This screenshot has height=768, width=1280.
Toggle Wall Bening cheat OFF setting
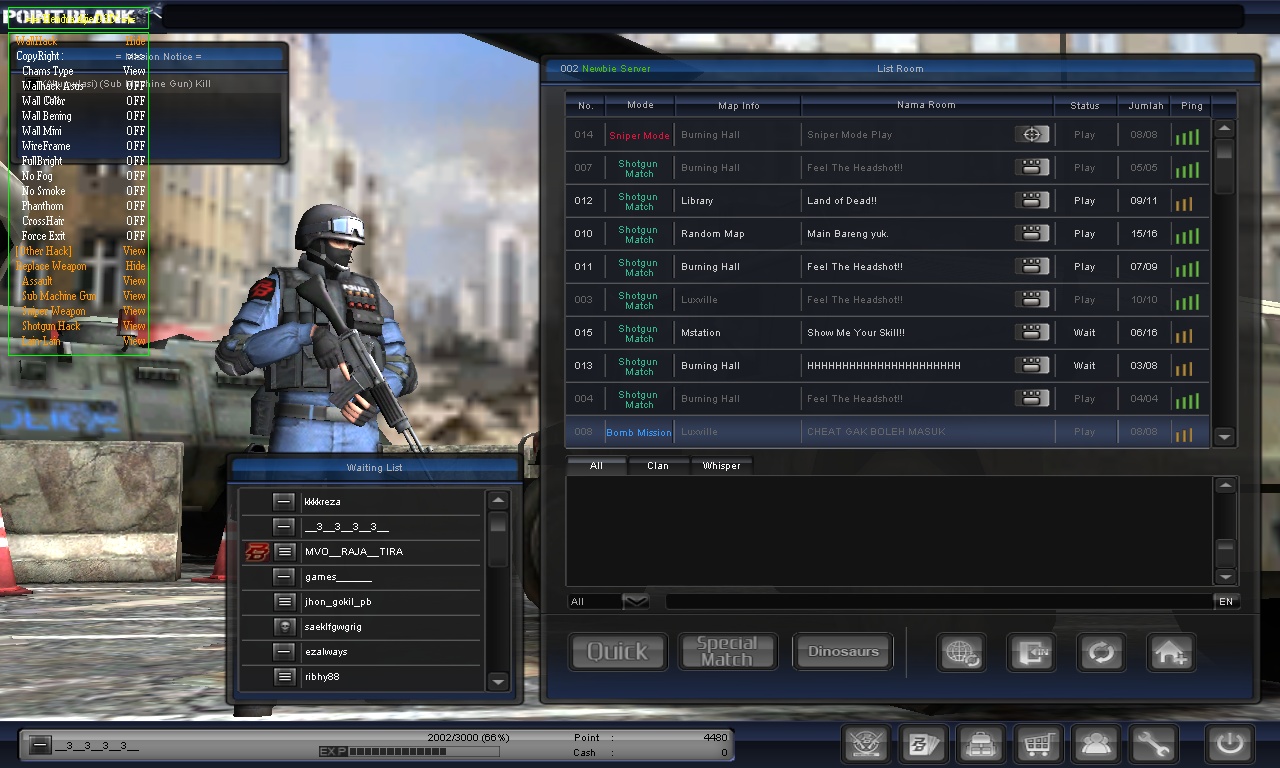(135, 116)
